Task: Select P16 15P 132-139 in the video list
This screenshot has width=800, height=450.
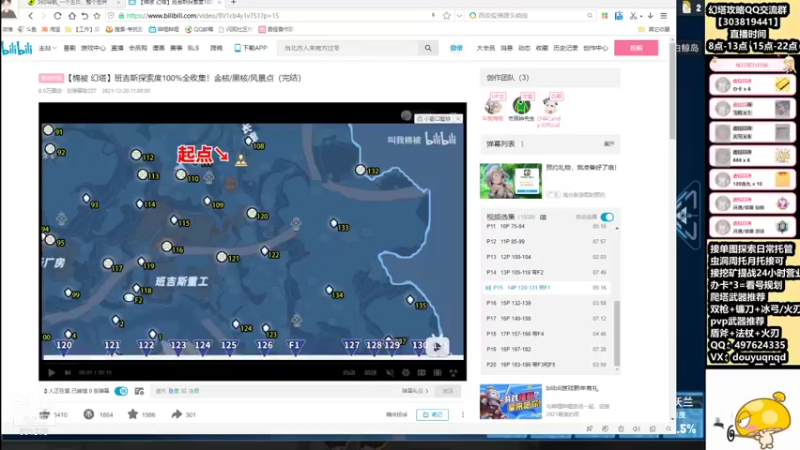Action: click(x=546, y=303)
